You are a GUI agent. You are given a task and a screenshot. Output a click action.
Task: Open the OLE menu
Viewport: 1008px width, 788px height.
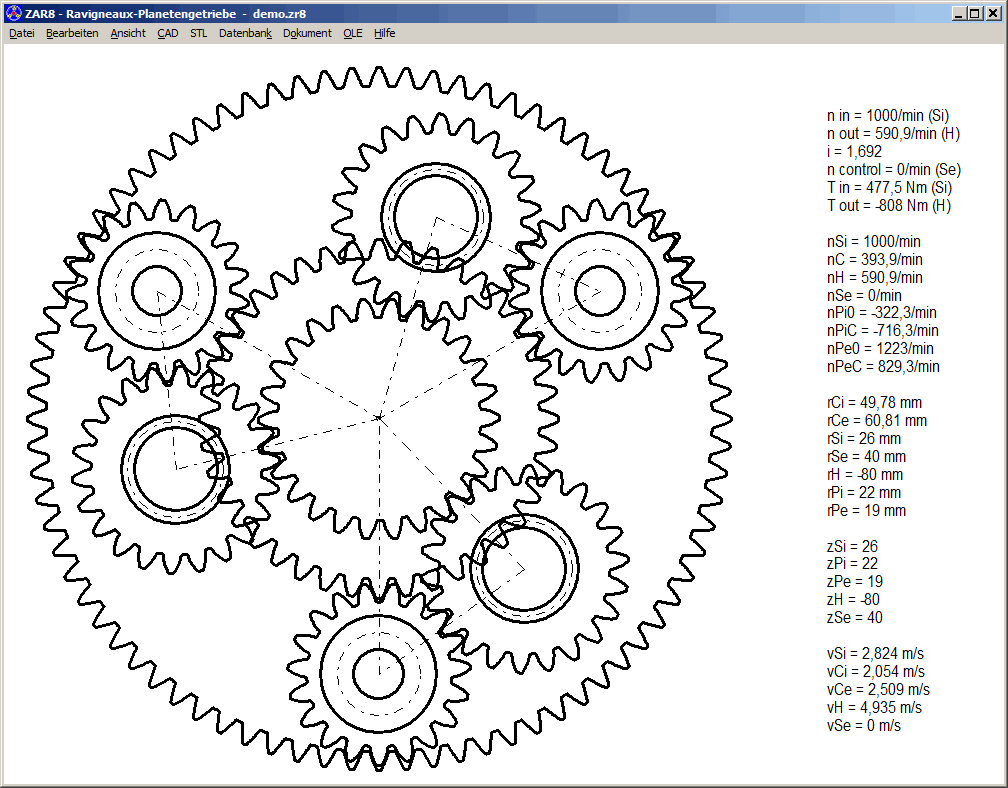tap(353, 33)
